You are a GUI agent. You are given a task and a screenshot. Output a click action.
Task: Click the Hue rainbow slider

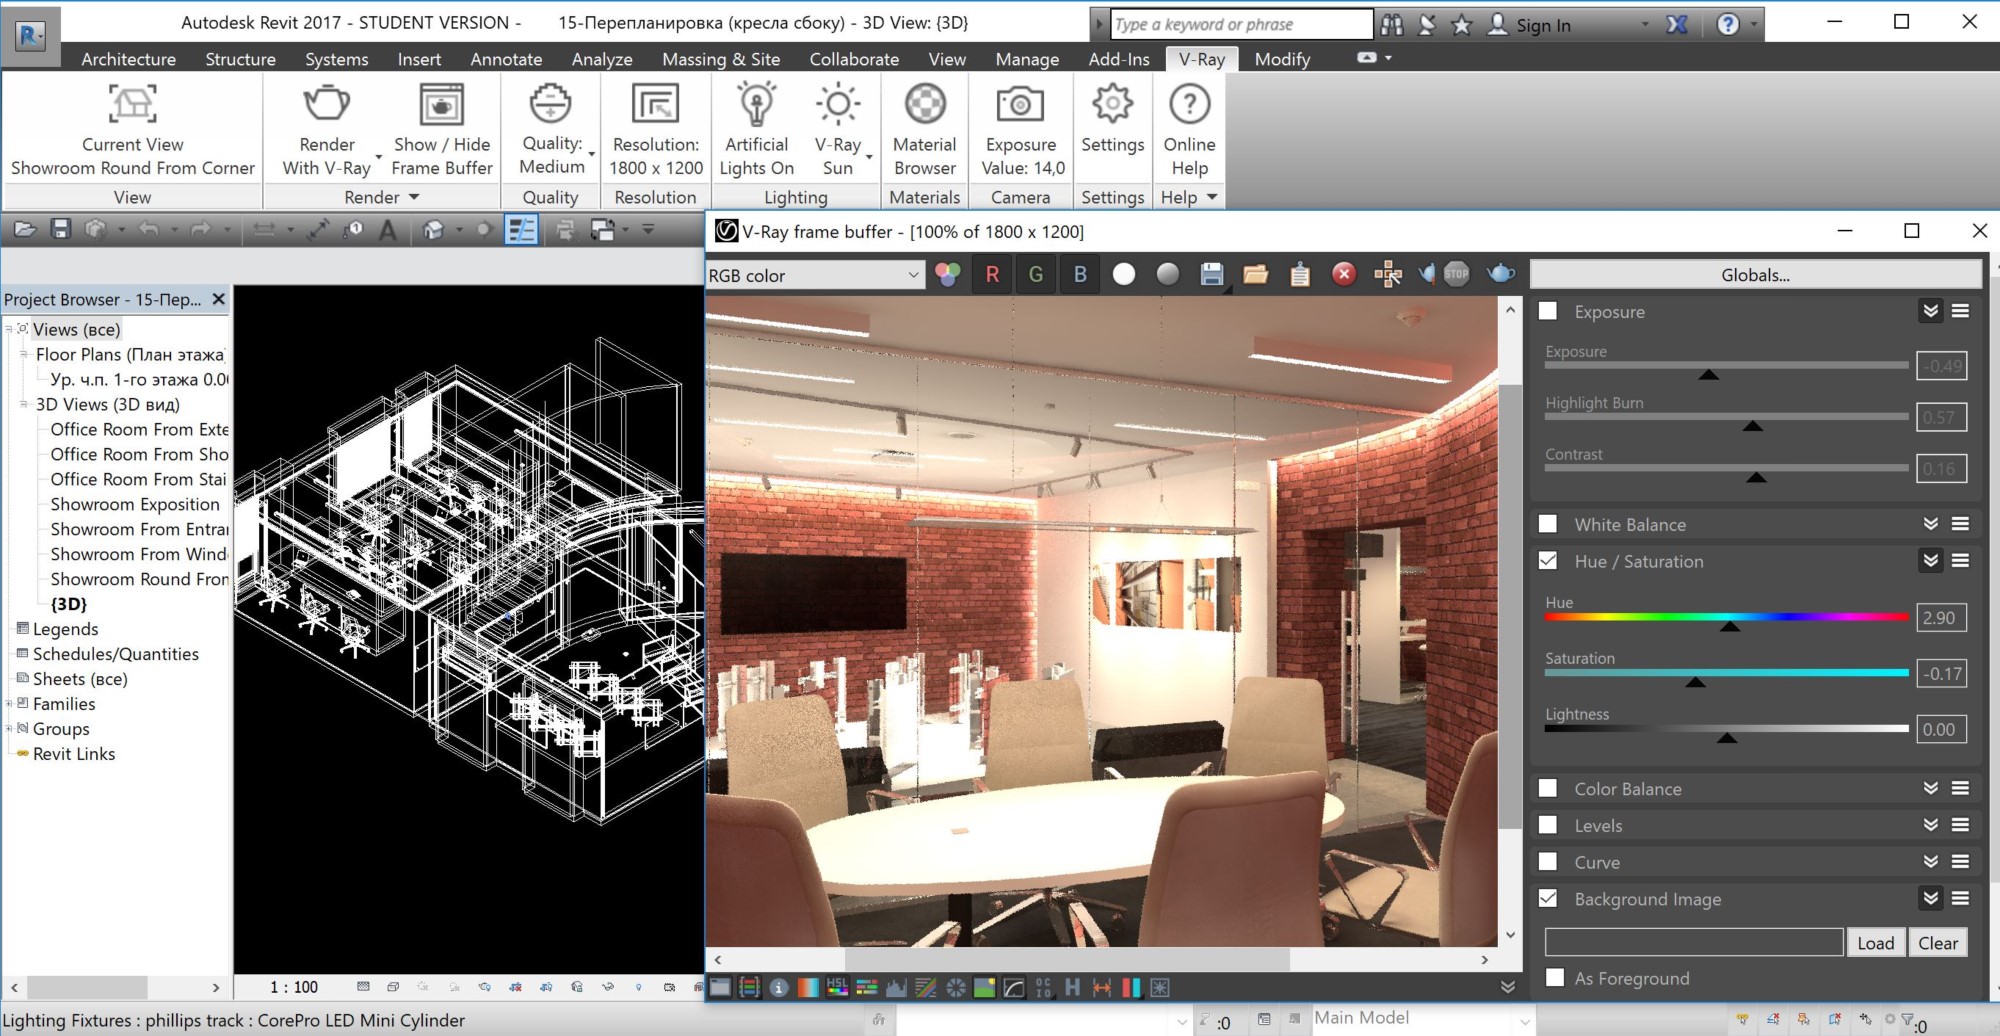[1726, 618]
